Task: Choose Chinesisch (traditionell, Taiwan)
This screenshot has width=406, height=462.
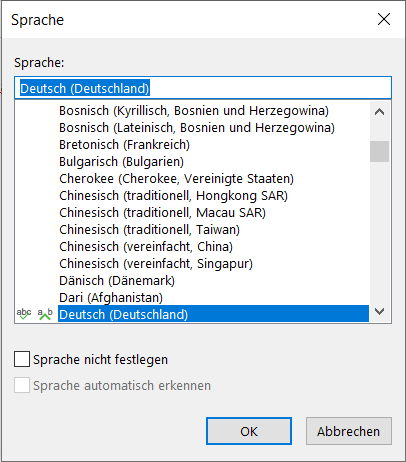Action: pyautogui.click(x=149, y=230)
